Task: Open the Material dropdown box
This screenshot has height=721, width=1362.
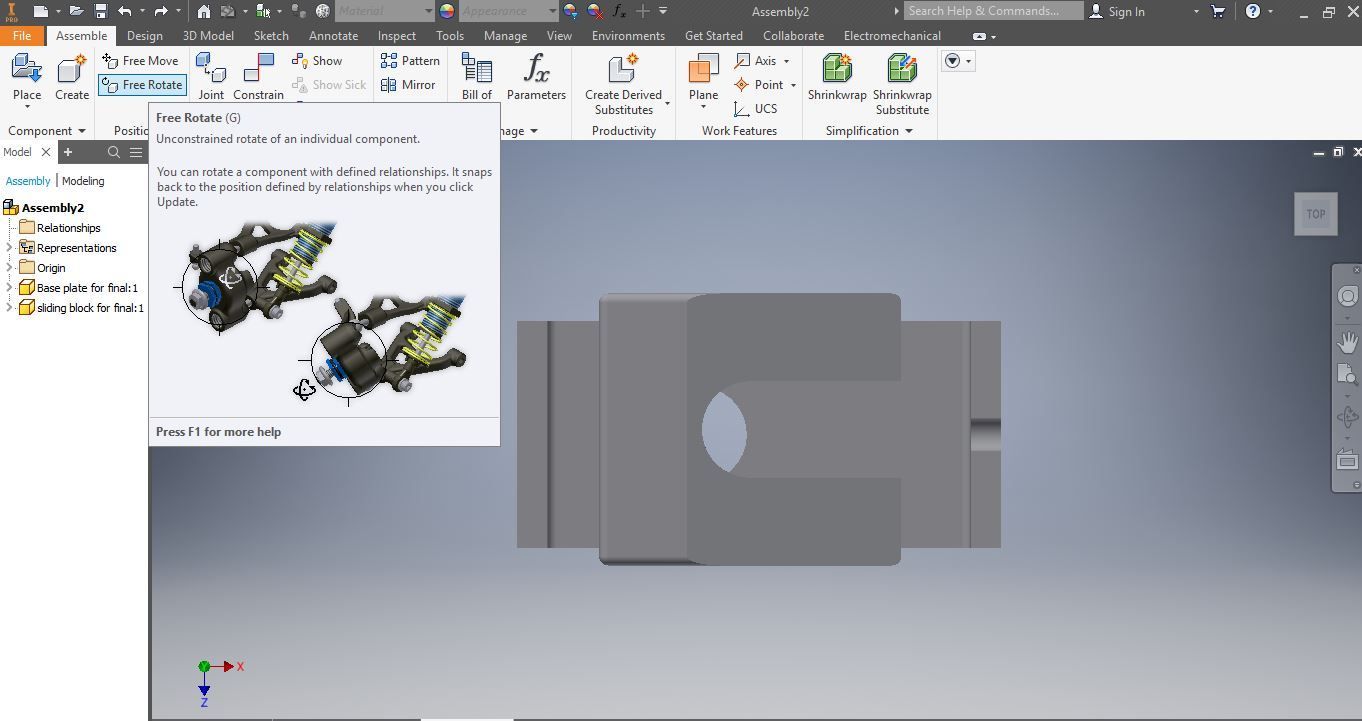Action: click(384, 11)
